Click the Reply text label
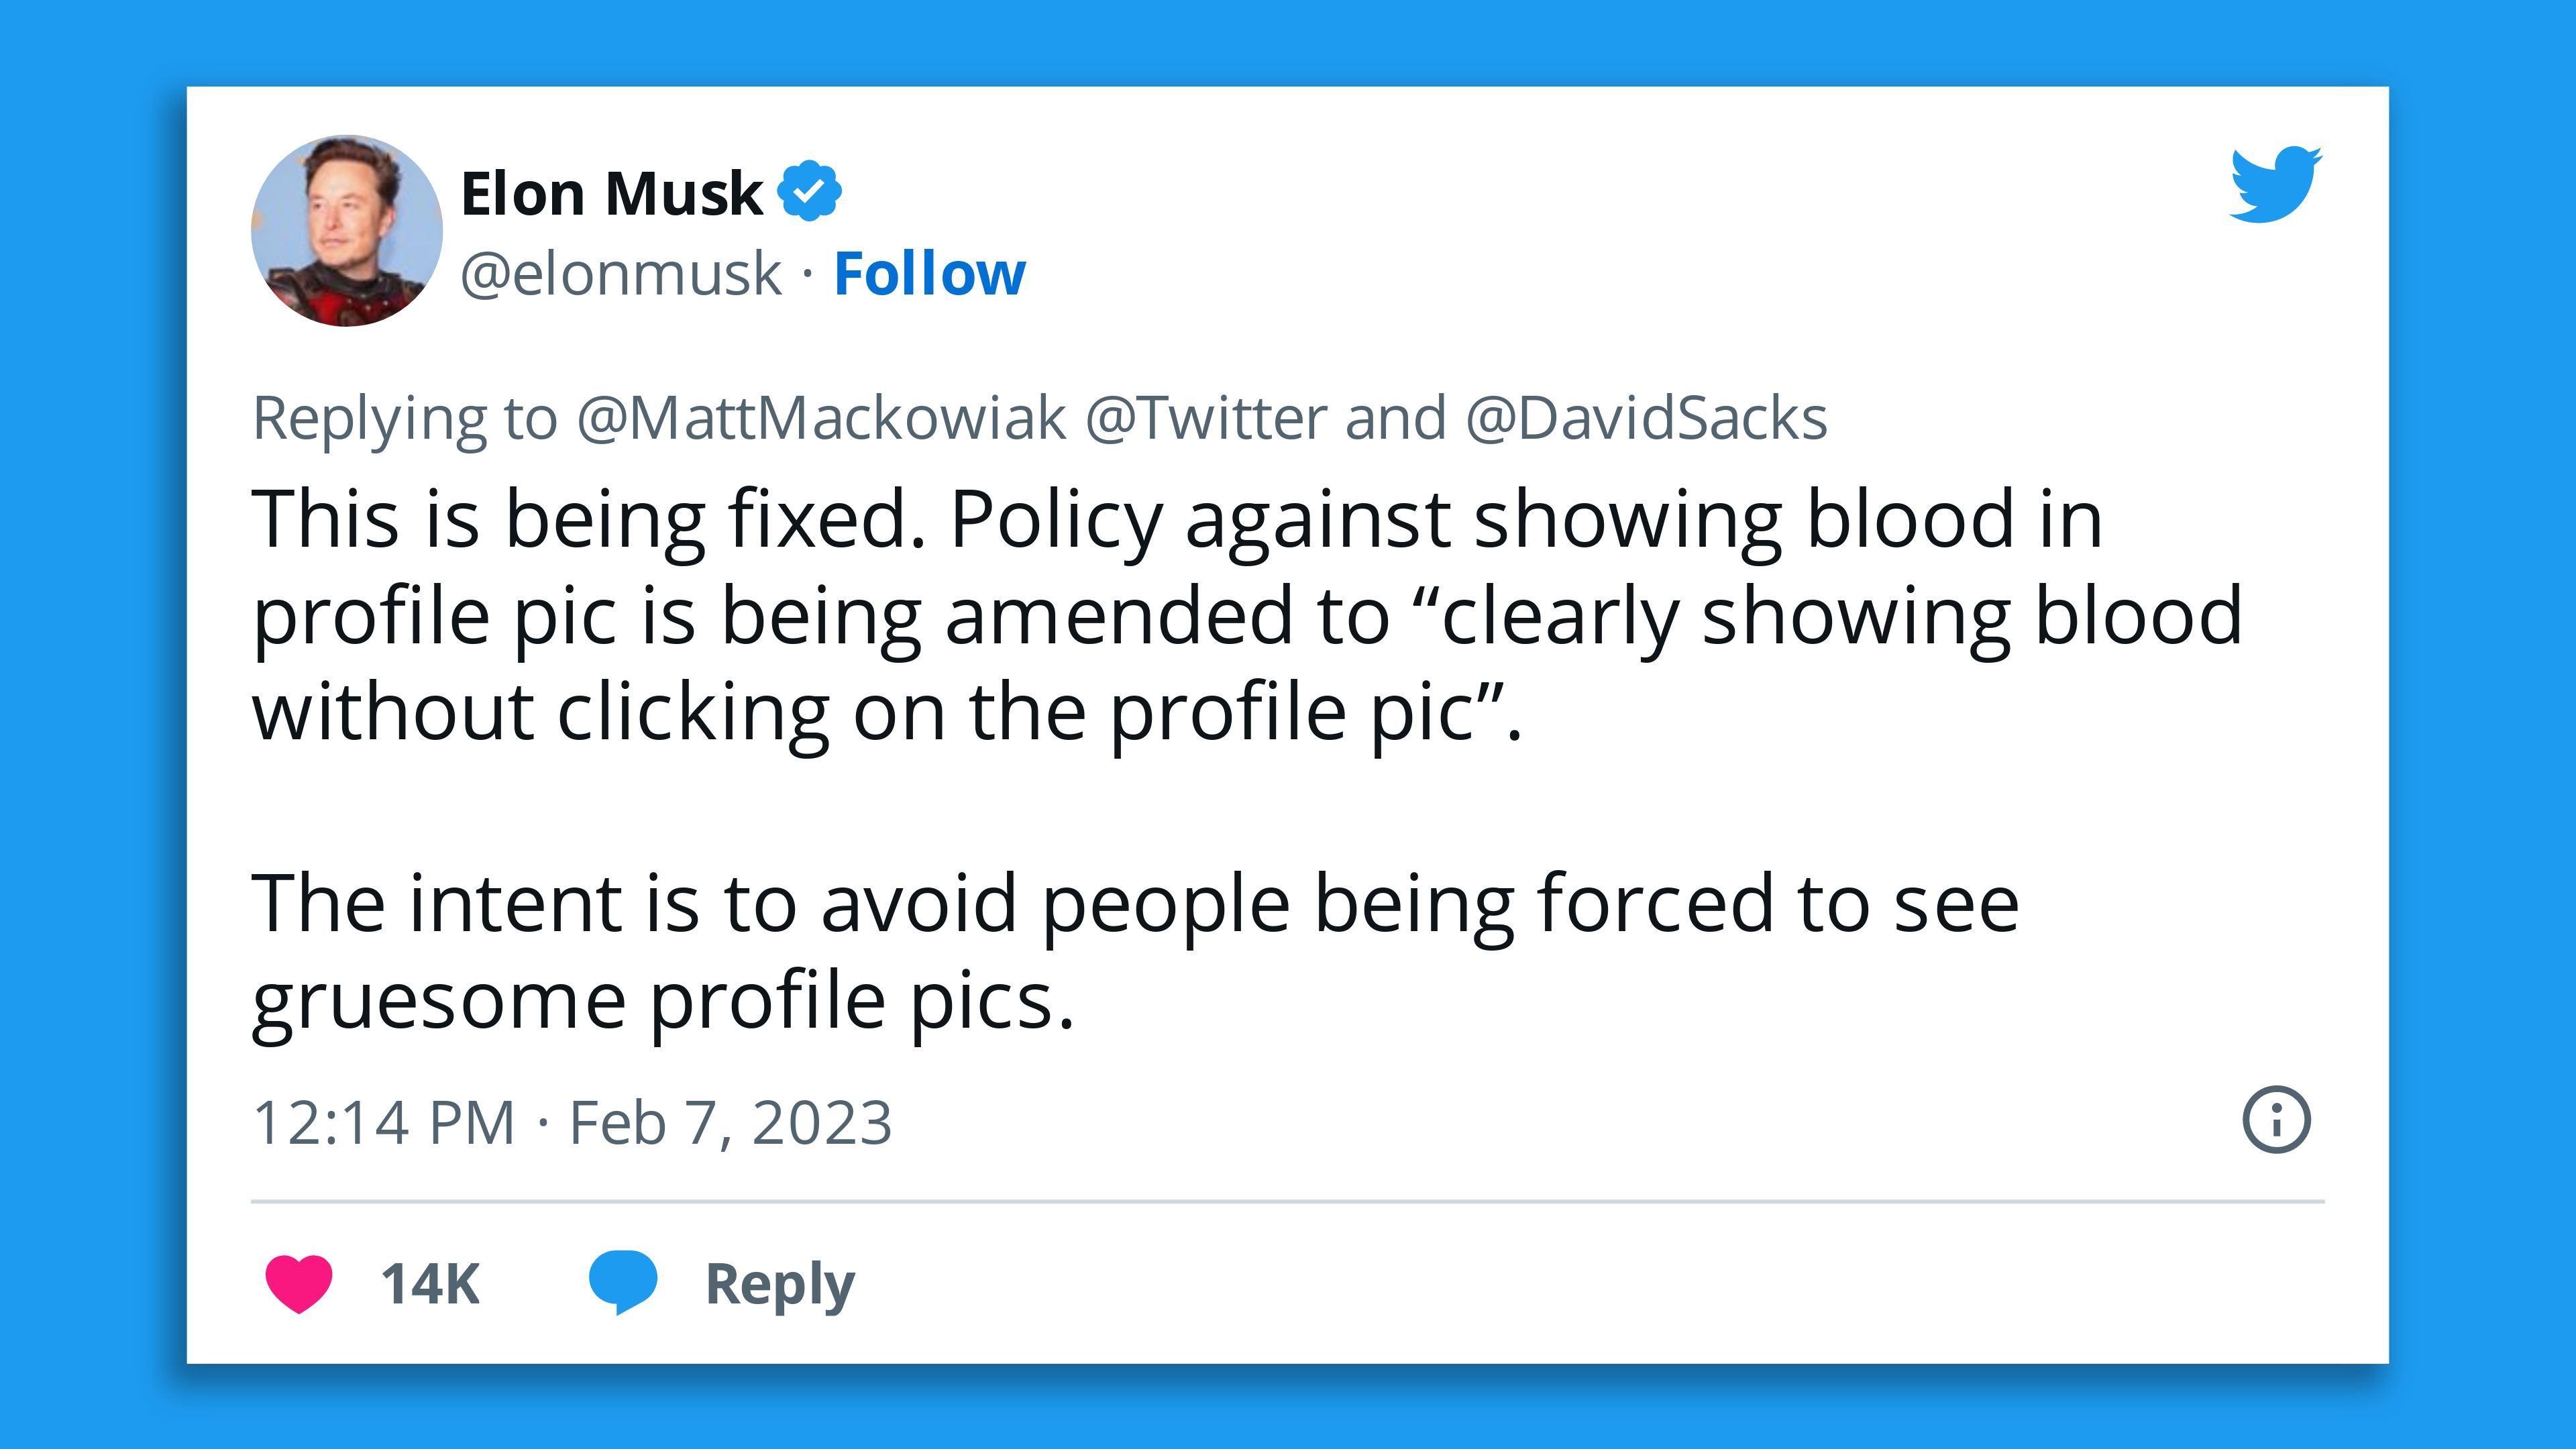Viewport: 2576px width, 1449px height. click(780, 1284)
